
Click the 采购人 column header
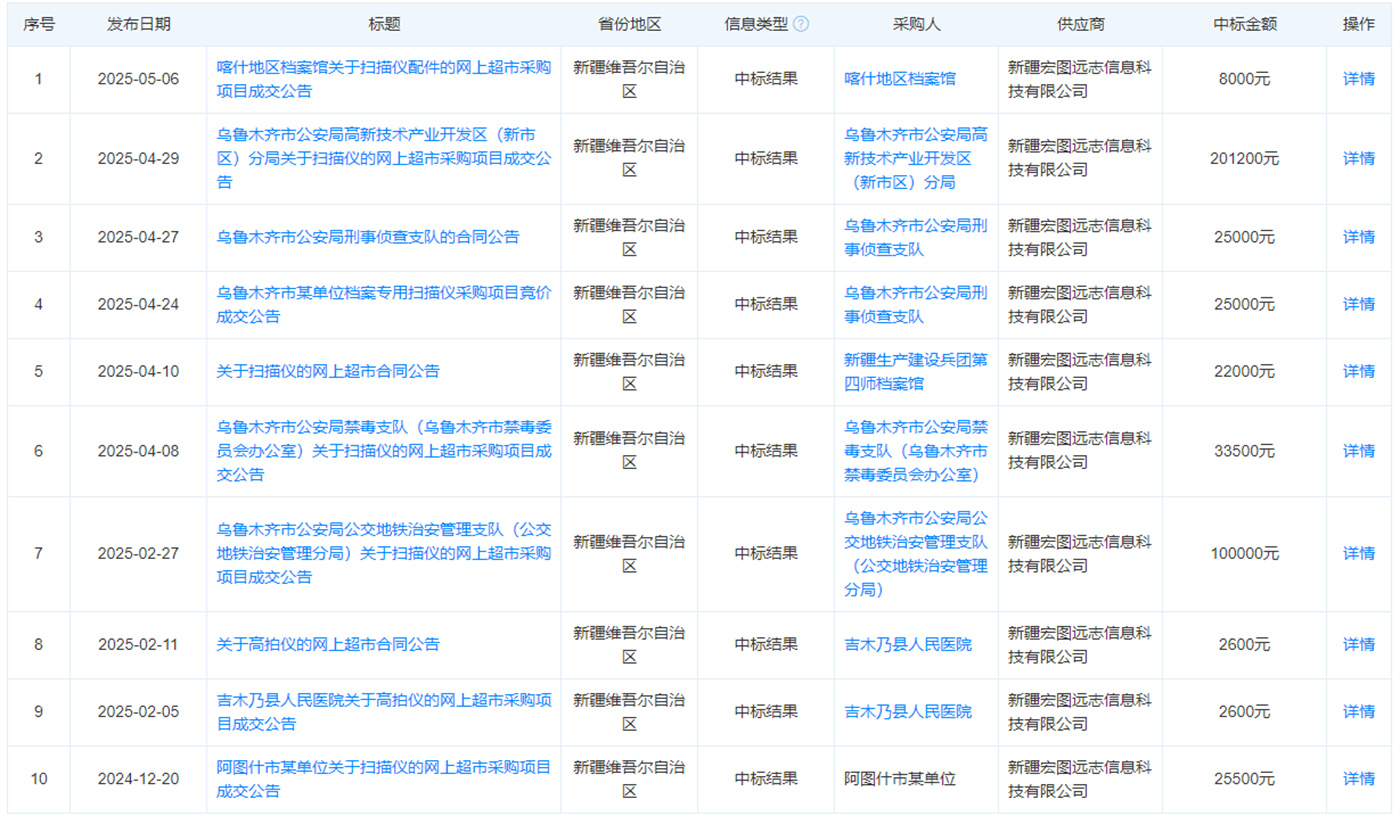tap(916, 24)
